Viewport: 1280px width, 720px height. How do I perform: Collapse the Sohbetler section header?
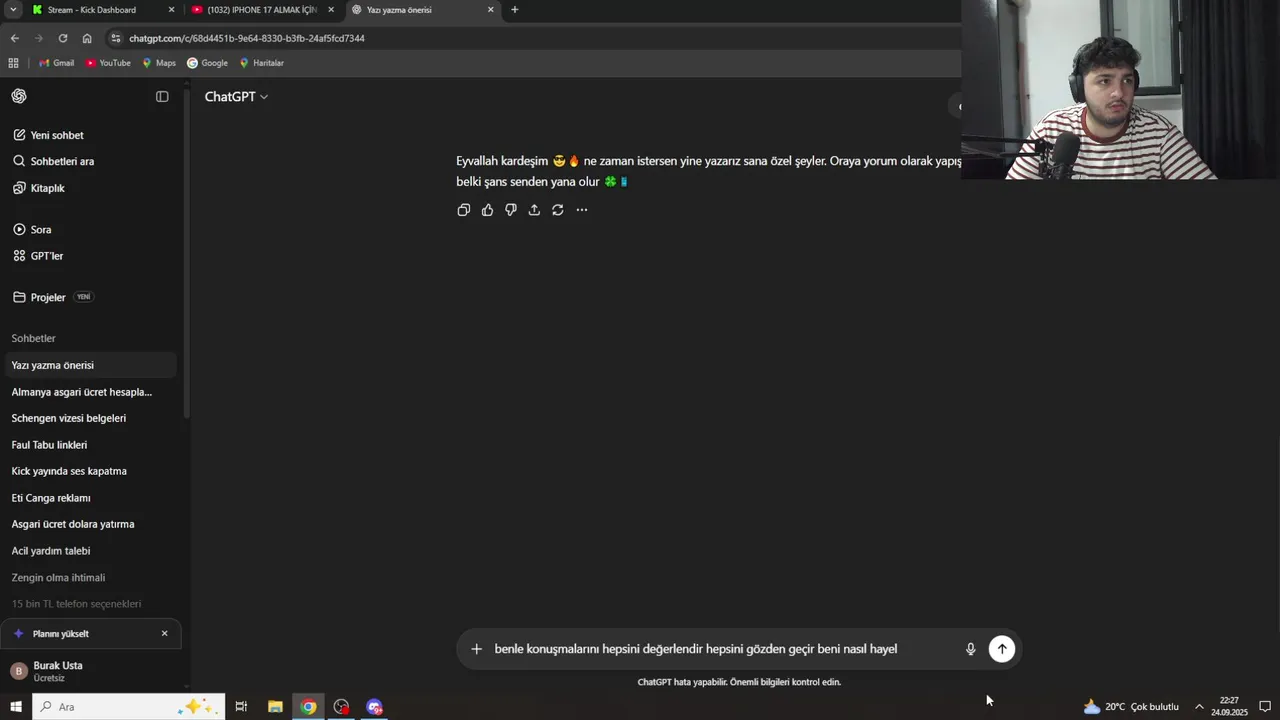coord(33,338)
